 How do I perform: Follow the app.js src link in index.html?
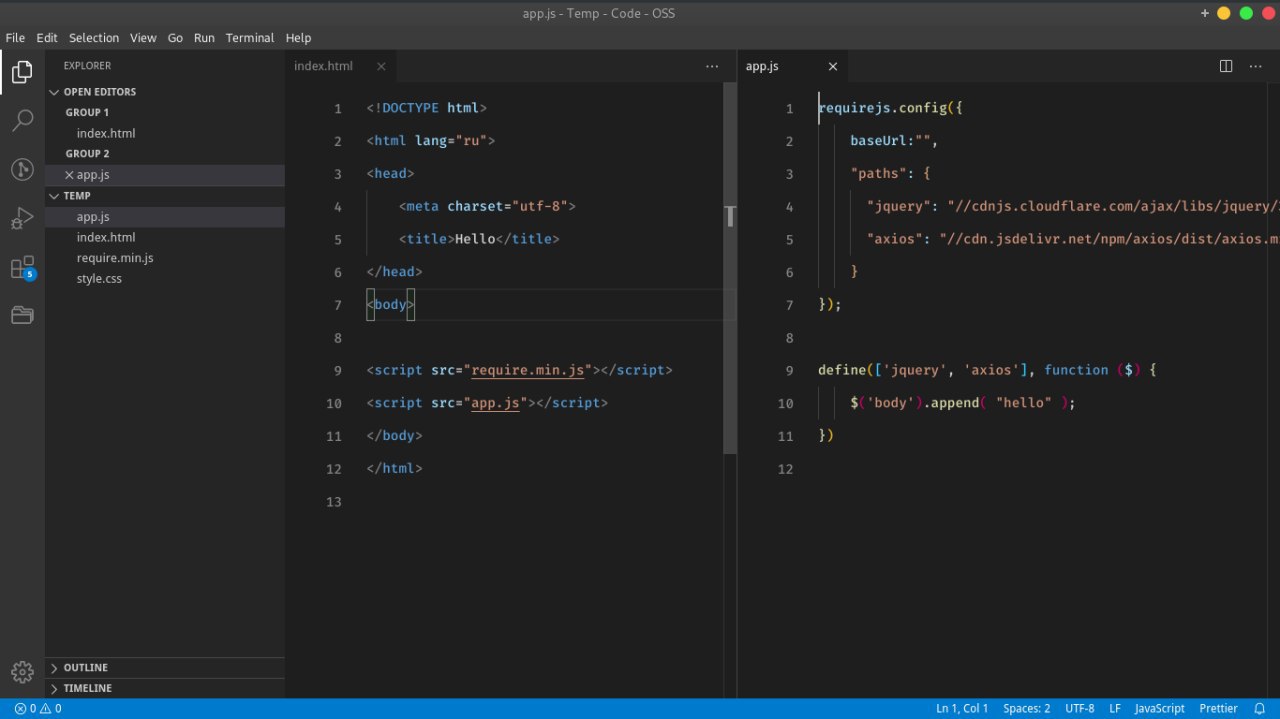496,403
